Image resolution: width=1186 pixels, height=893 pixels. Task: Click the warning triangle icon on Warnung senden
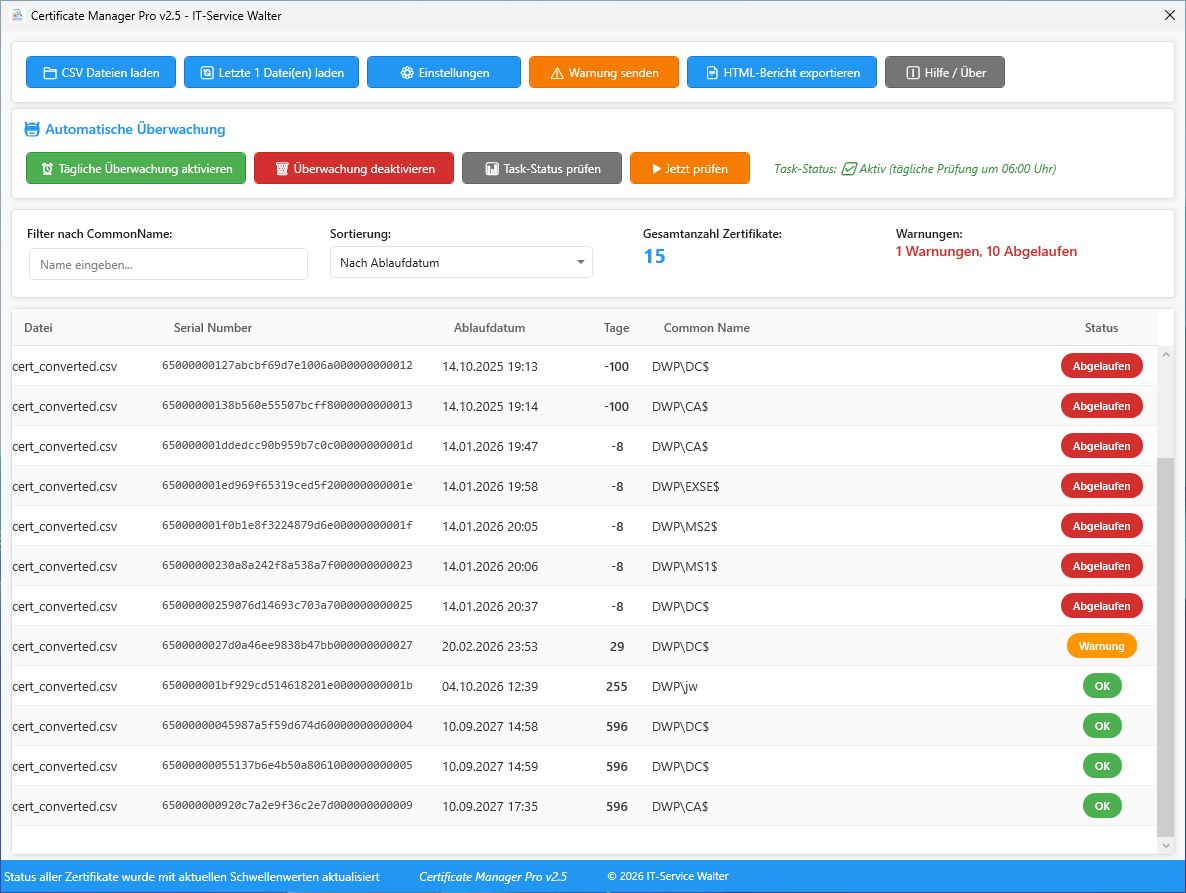[557, 73]
